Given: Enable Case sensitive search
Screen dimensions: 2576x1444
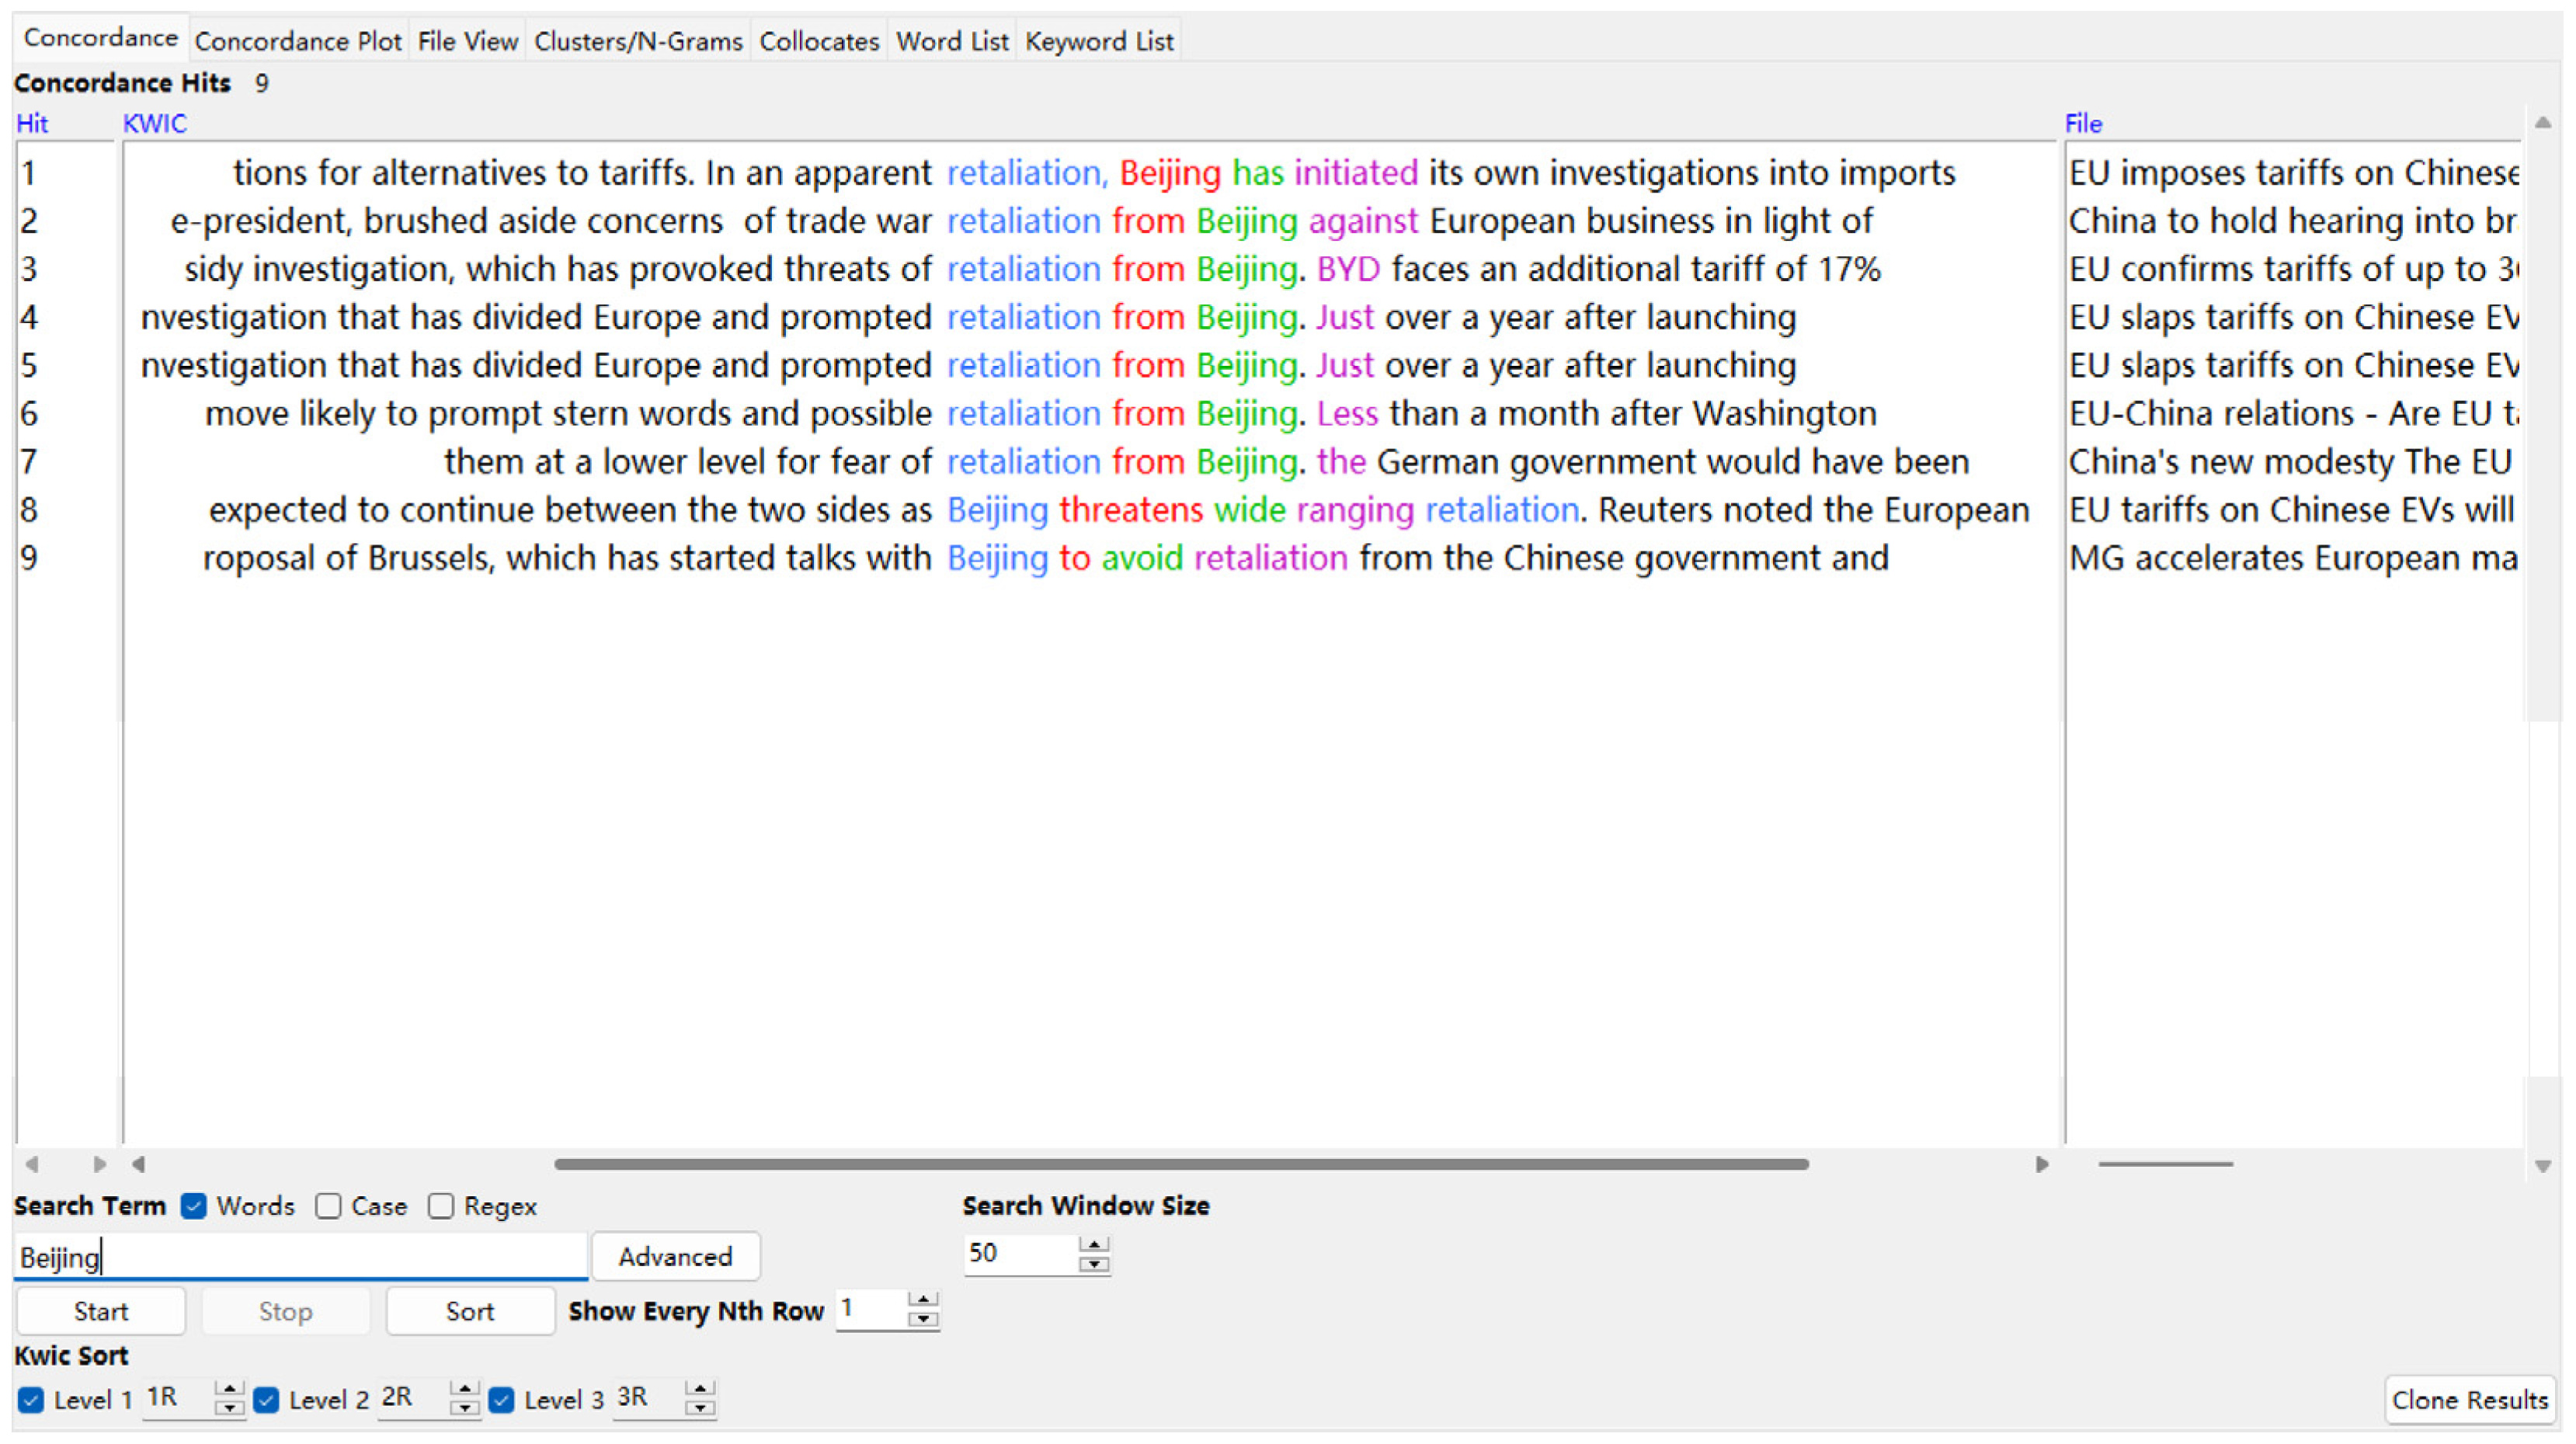Looking at the screenshot, I should (x=328, y=1206).
